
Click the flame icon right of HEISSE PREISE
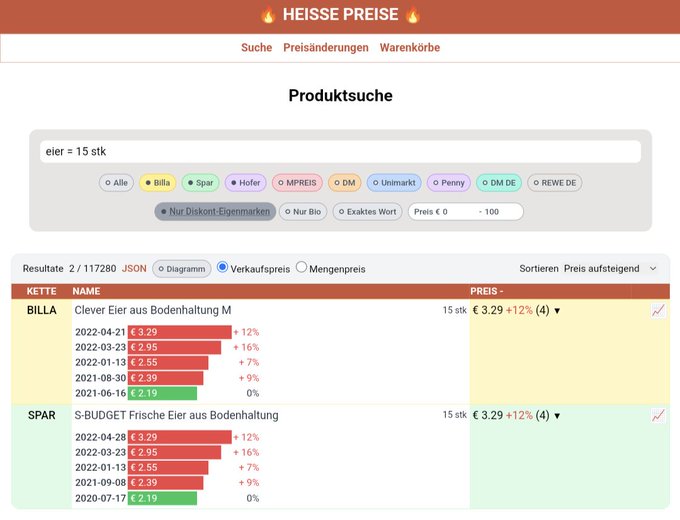(x=412, y=15)
